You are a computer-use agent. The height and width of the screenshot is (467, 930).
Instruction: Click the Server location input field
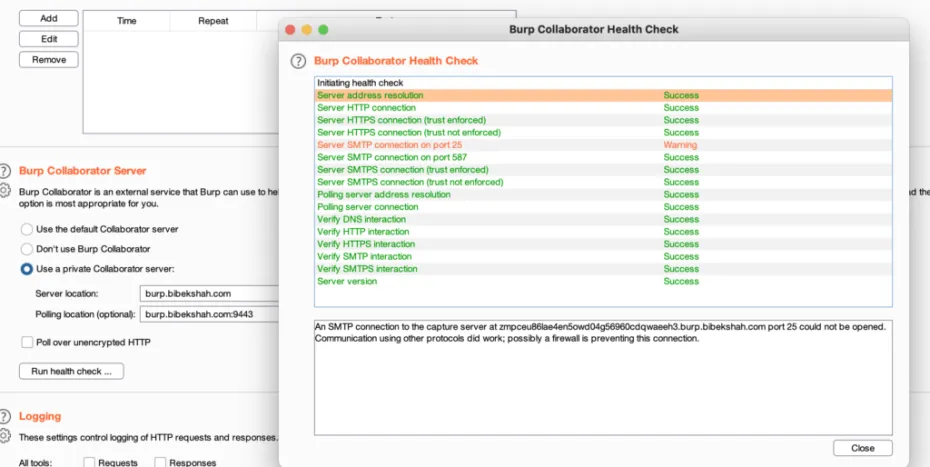click(209, 293)
